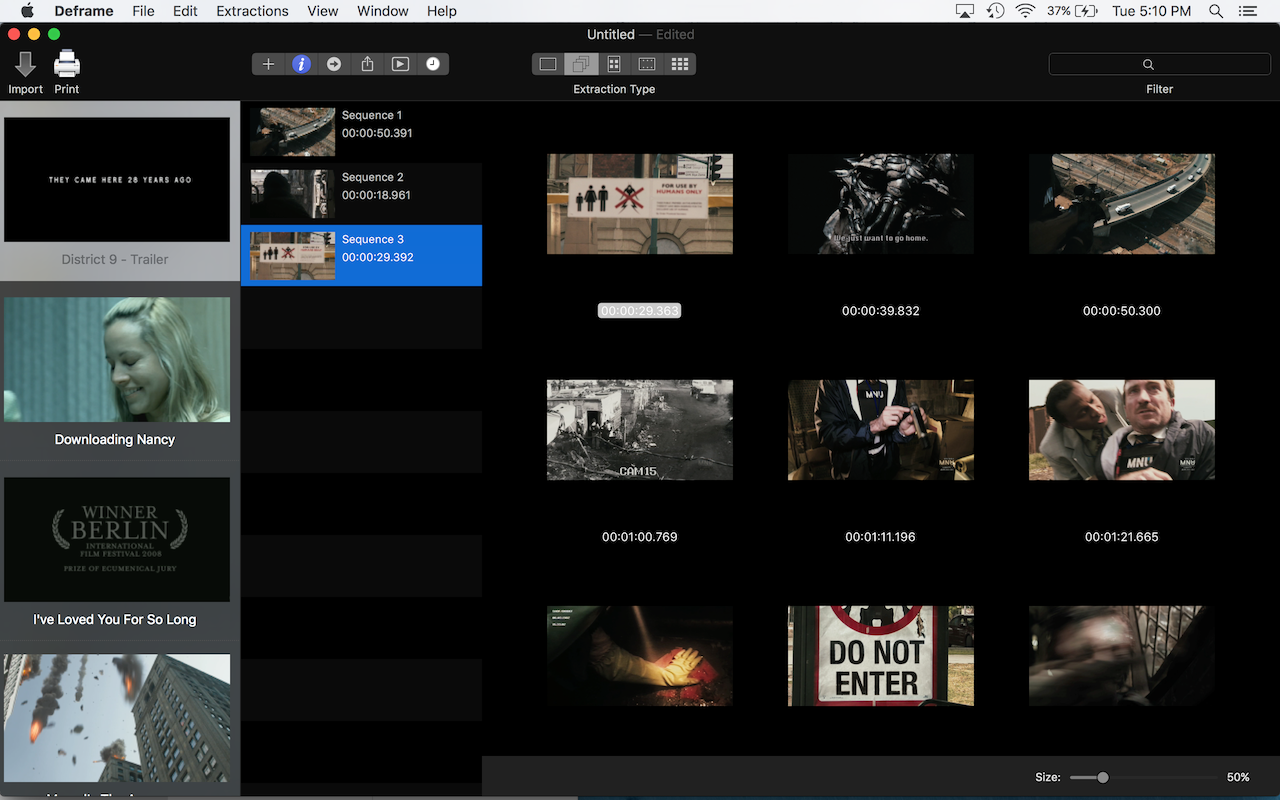
Task: Click the 00:01:00.769 timecode label
Action: click(640, 537)
